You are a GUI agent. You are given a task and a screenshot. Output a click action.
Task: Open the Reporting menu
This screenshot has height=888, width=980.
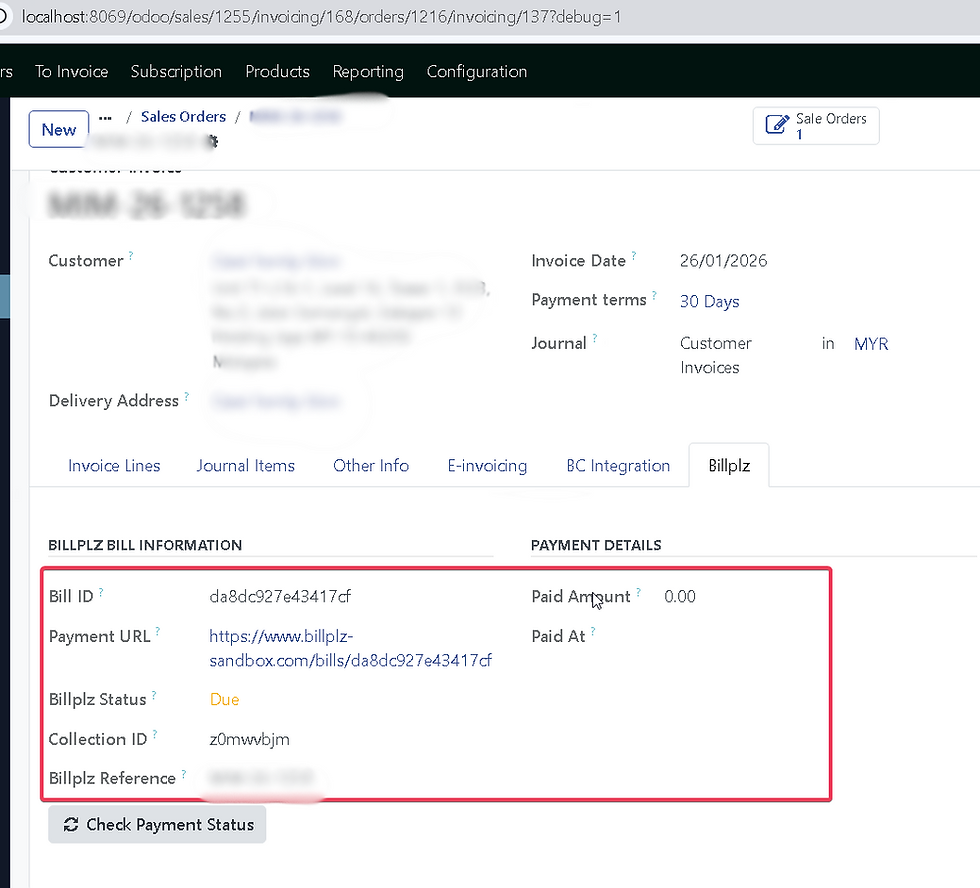click(x=368, y=71)
